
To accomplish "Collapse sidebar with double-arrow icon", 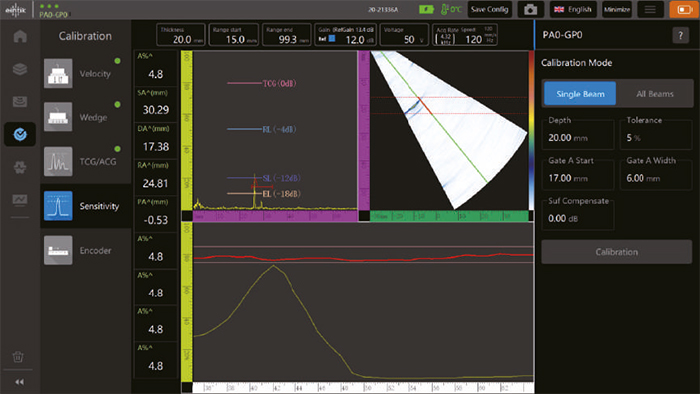I will [x=19, y=382].
